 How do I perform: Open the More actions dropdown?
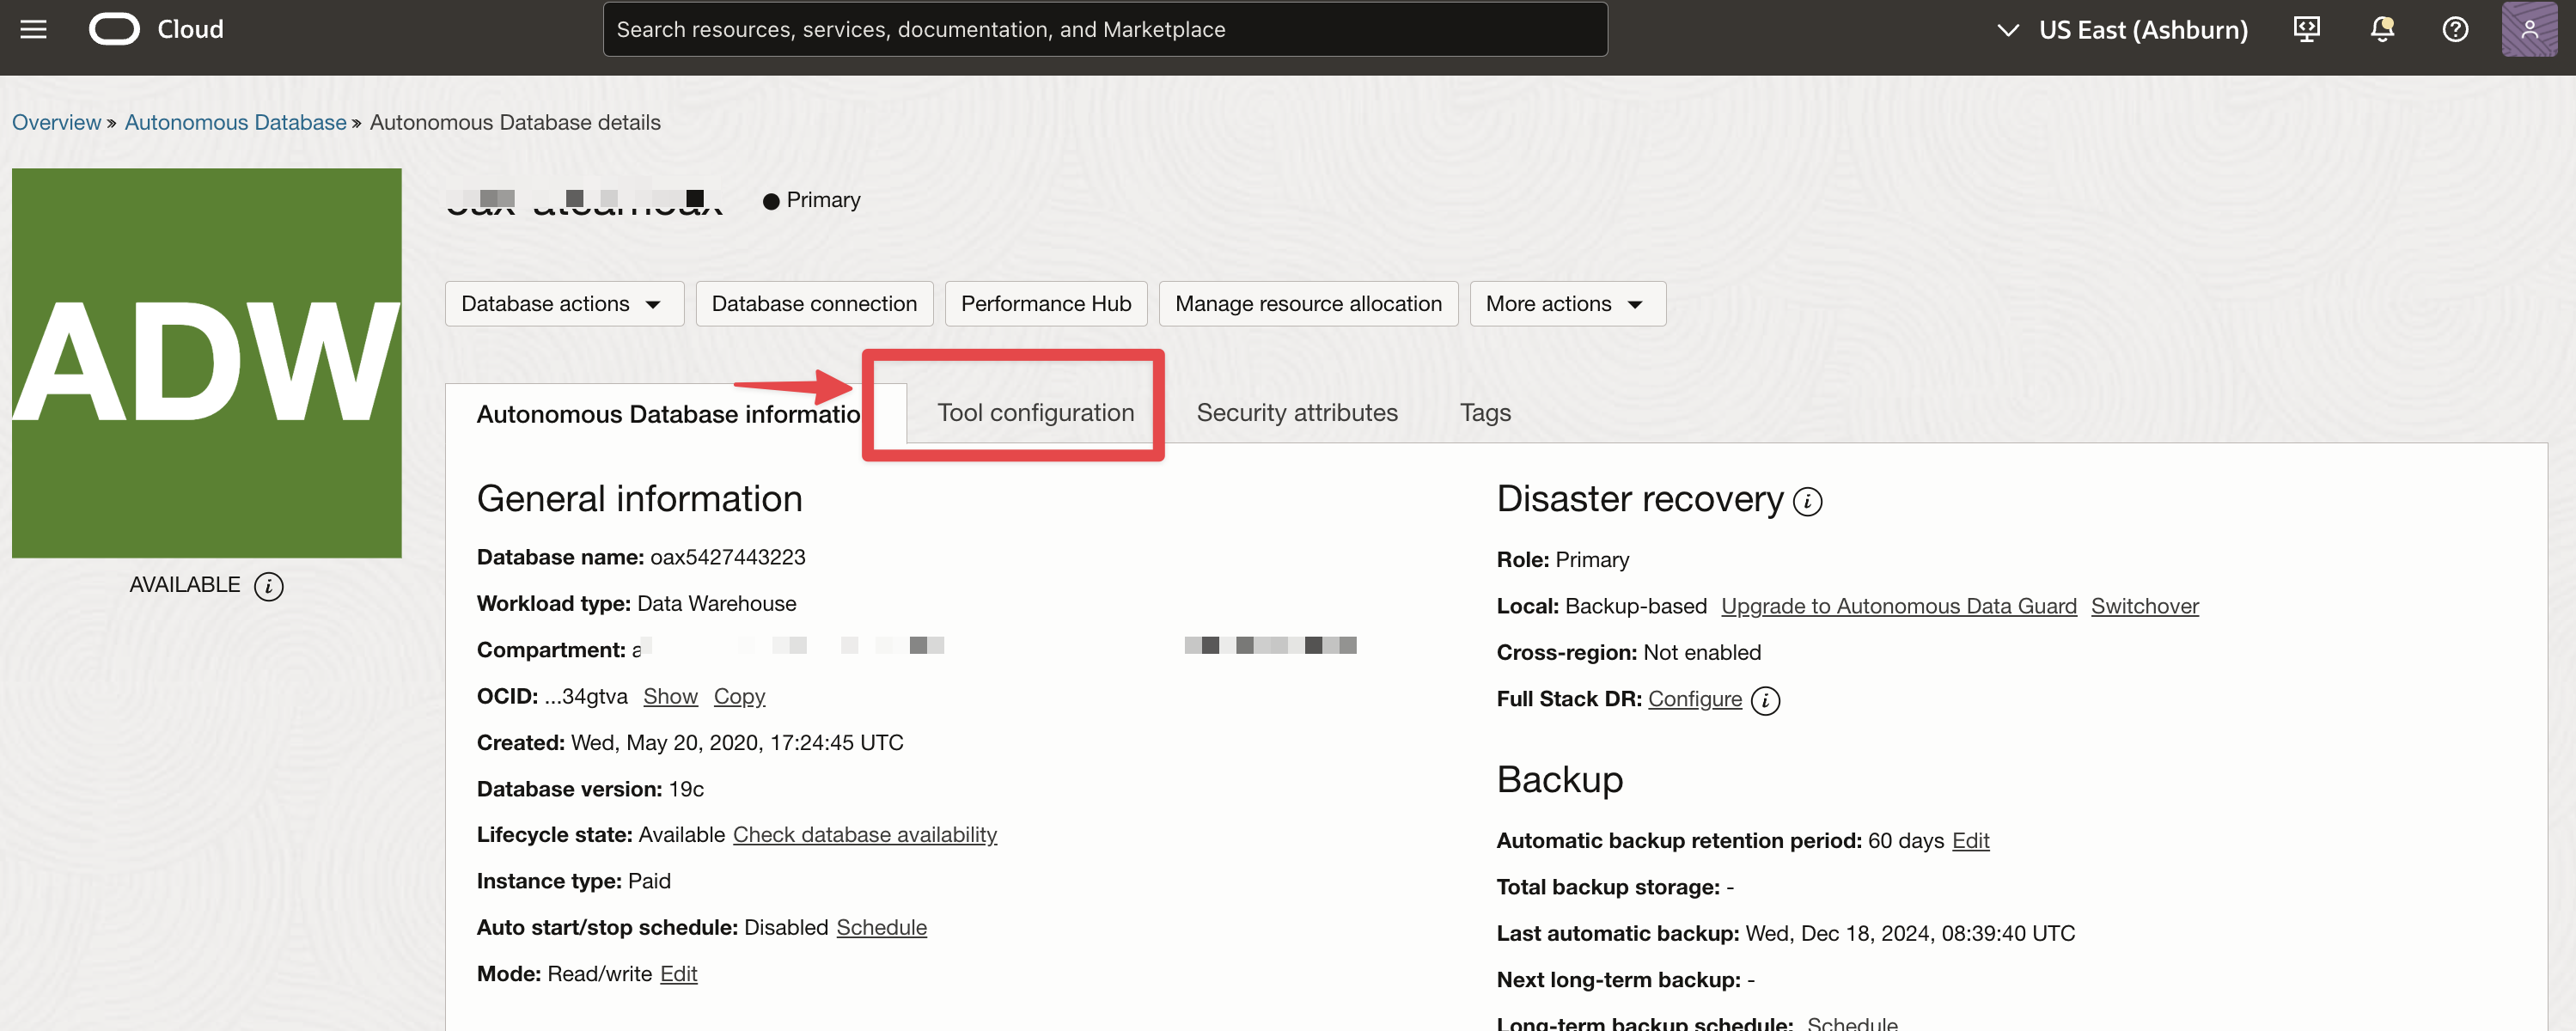coord(1567,303)
